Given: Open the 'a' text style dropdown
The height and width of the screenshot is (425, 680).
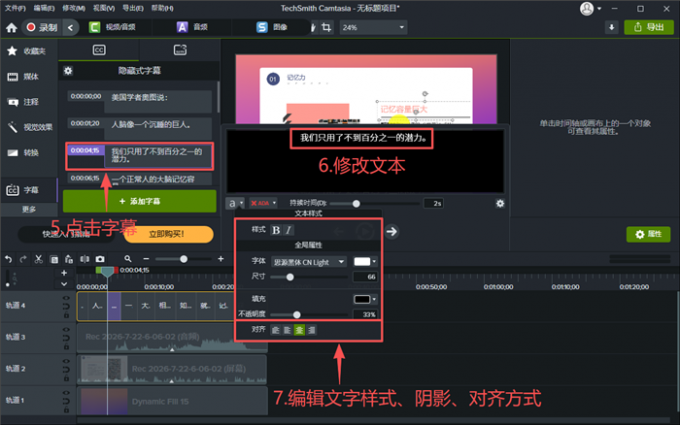Looking at the screenshot, I should point(235,203).
